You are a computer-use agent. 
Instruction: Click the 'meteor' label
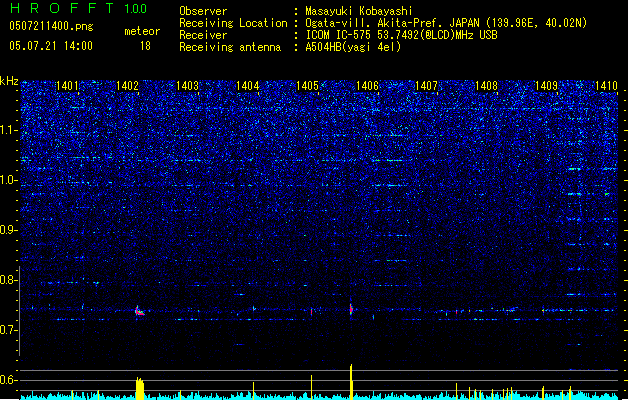pyautogui.click(x=142, y=31)
